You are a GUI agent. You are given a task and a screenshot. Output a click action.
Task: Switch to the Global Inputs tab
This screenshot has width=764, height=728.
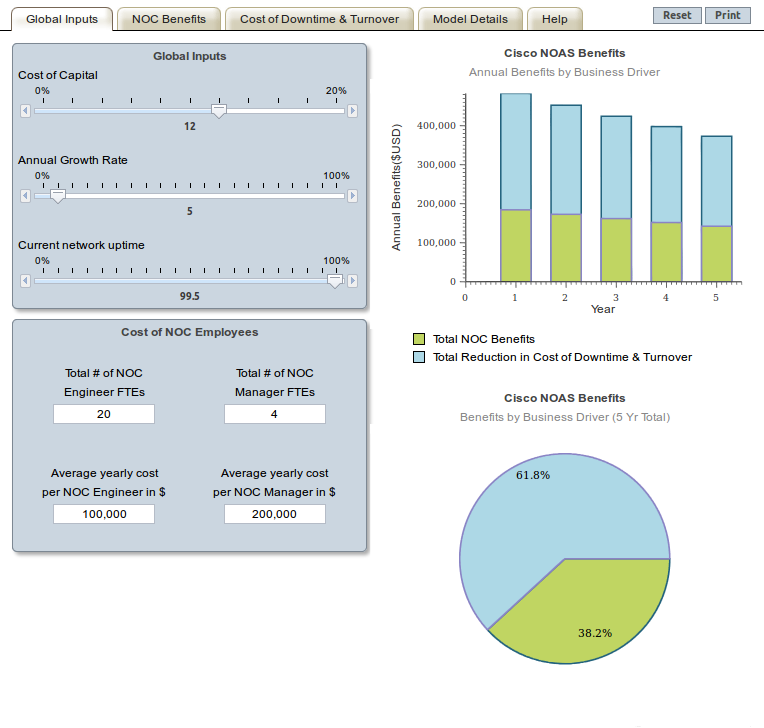click(x=62, y=19)
